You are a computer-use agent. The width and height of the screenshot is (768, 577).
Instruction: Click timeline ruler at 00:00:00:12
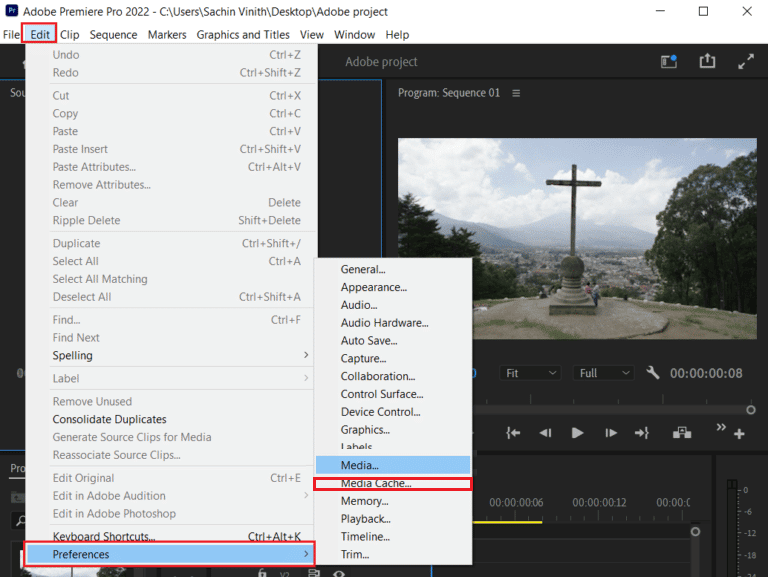point(599,503)
